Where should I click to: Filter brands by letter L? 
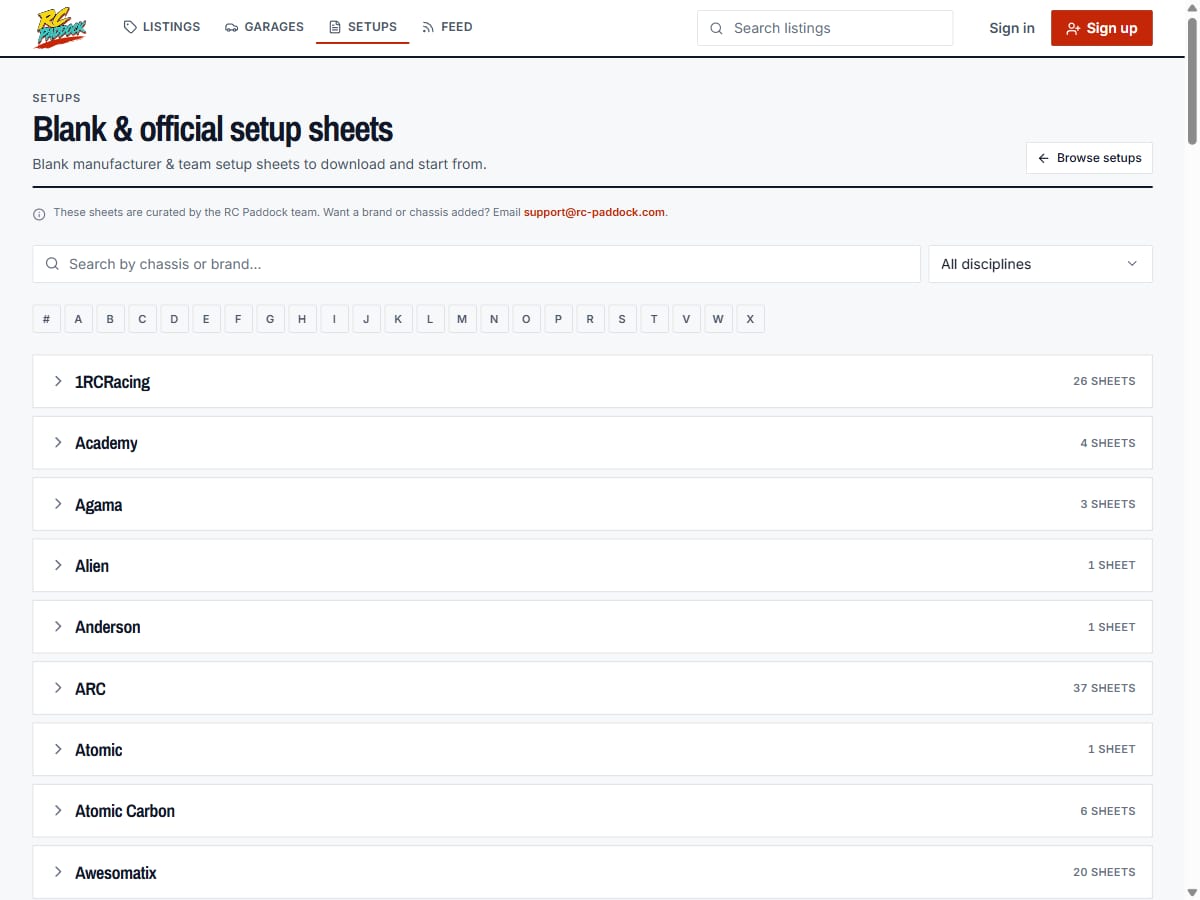(x=430, y=319)
